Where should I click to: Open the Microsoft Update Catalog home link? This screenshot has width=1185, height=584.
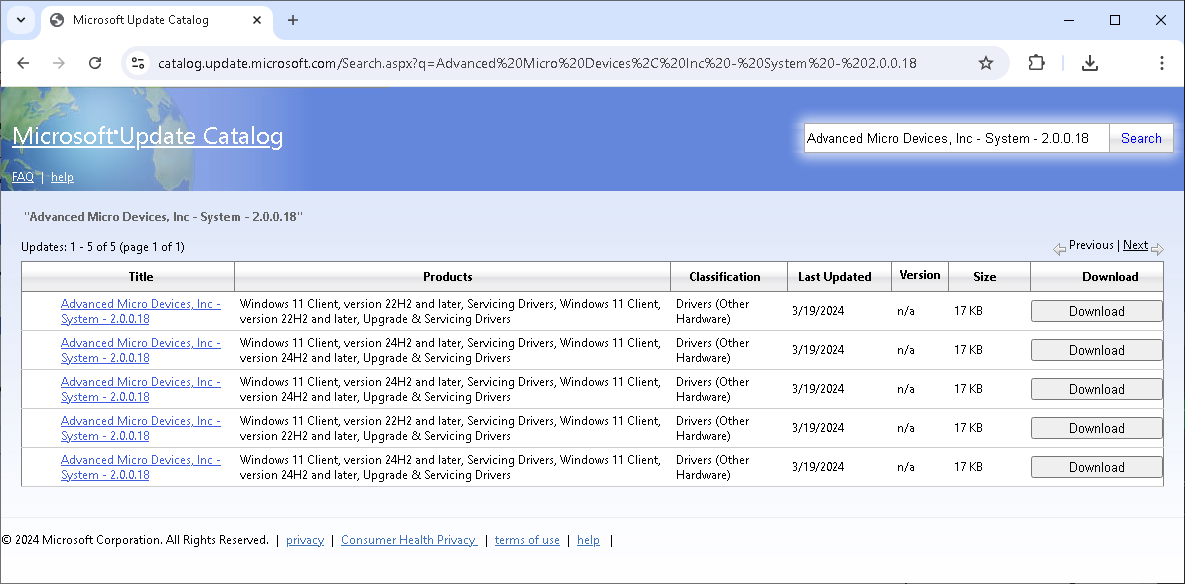point(147,137)
